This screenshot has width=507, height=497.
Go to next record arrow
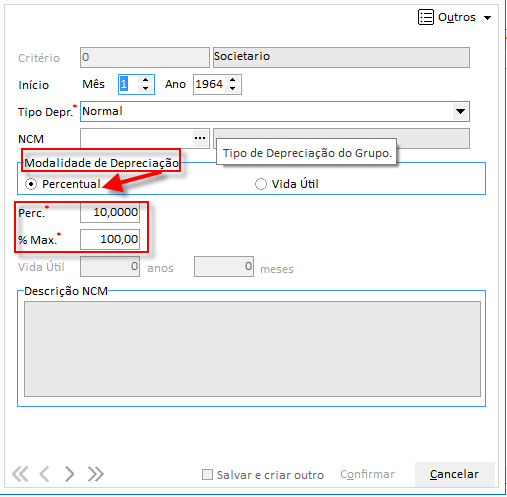(69, 474)
